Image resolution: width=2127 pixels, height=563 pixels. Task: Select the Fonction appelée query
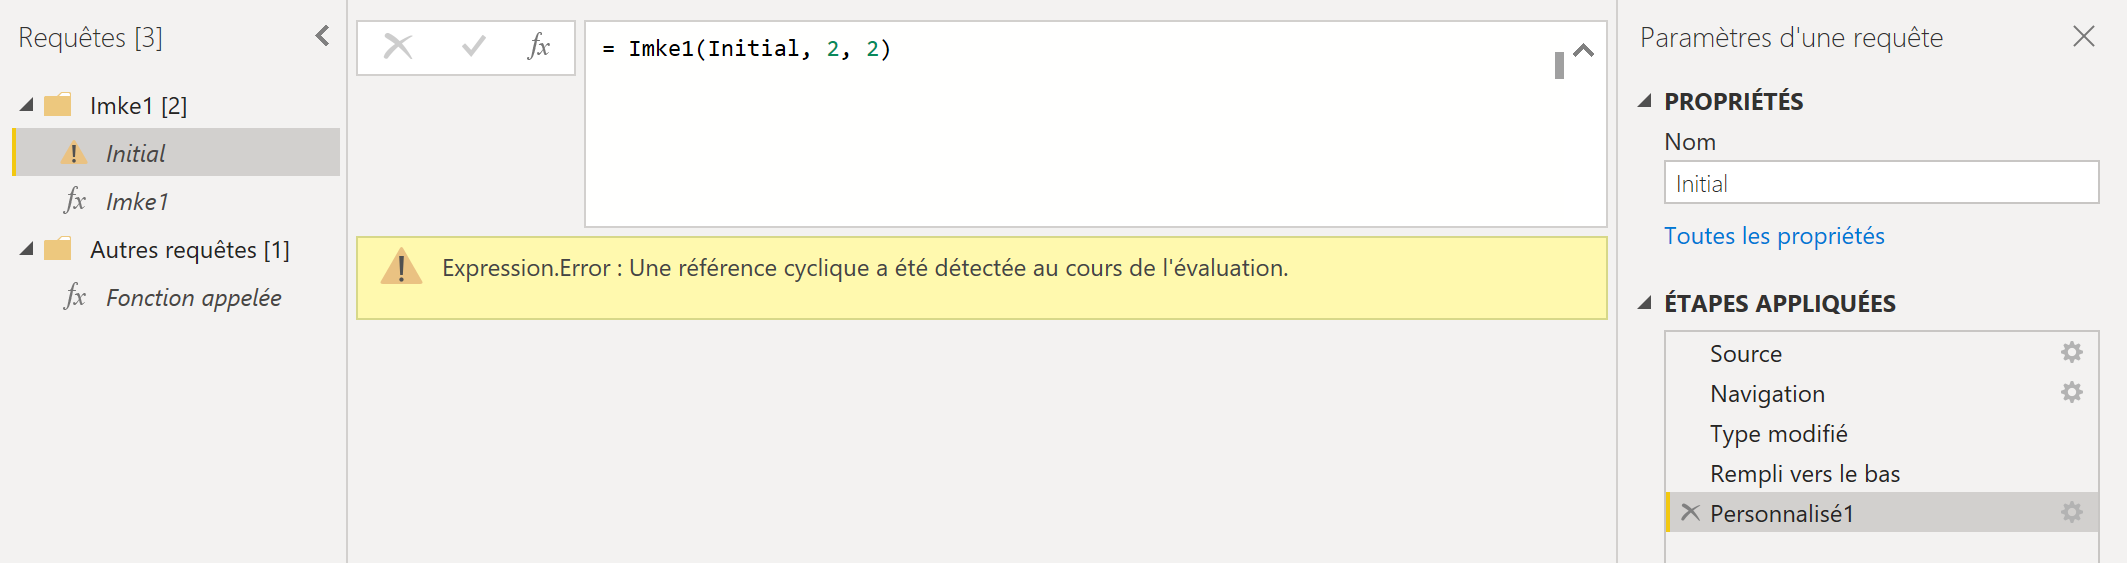194,297
